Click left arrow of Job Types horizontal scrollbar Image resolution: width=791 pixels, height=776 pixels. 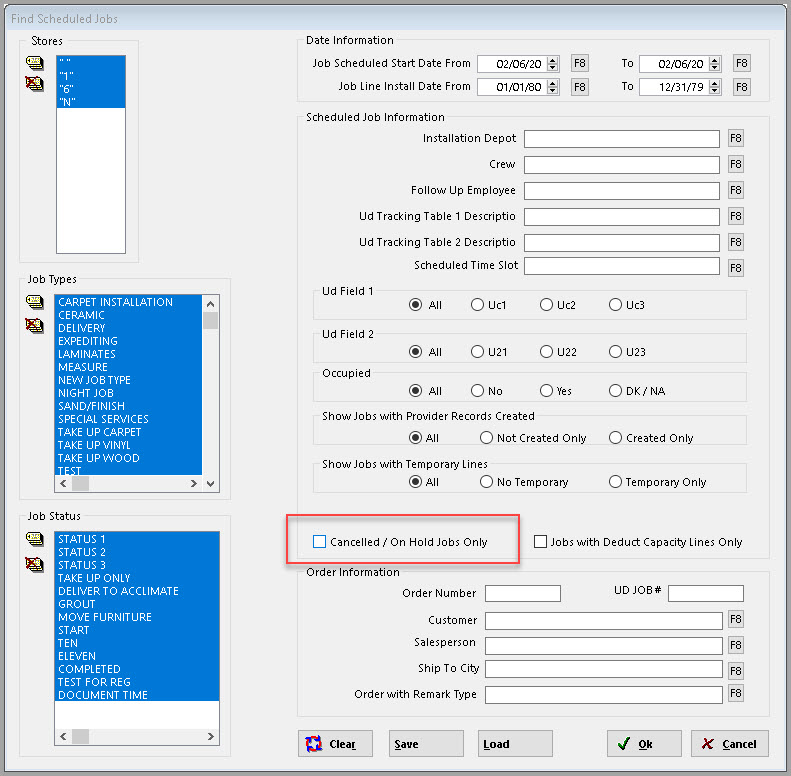[x=63, y=484]
